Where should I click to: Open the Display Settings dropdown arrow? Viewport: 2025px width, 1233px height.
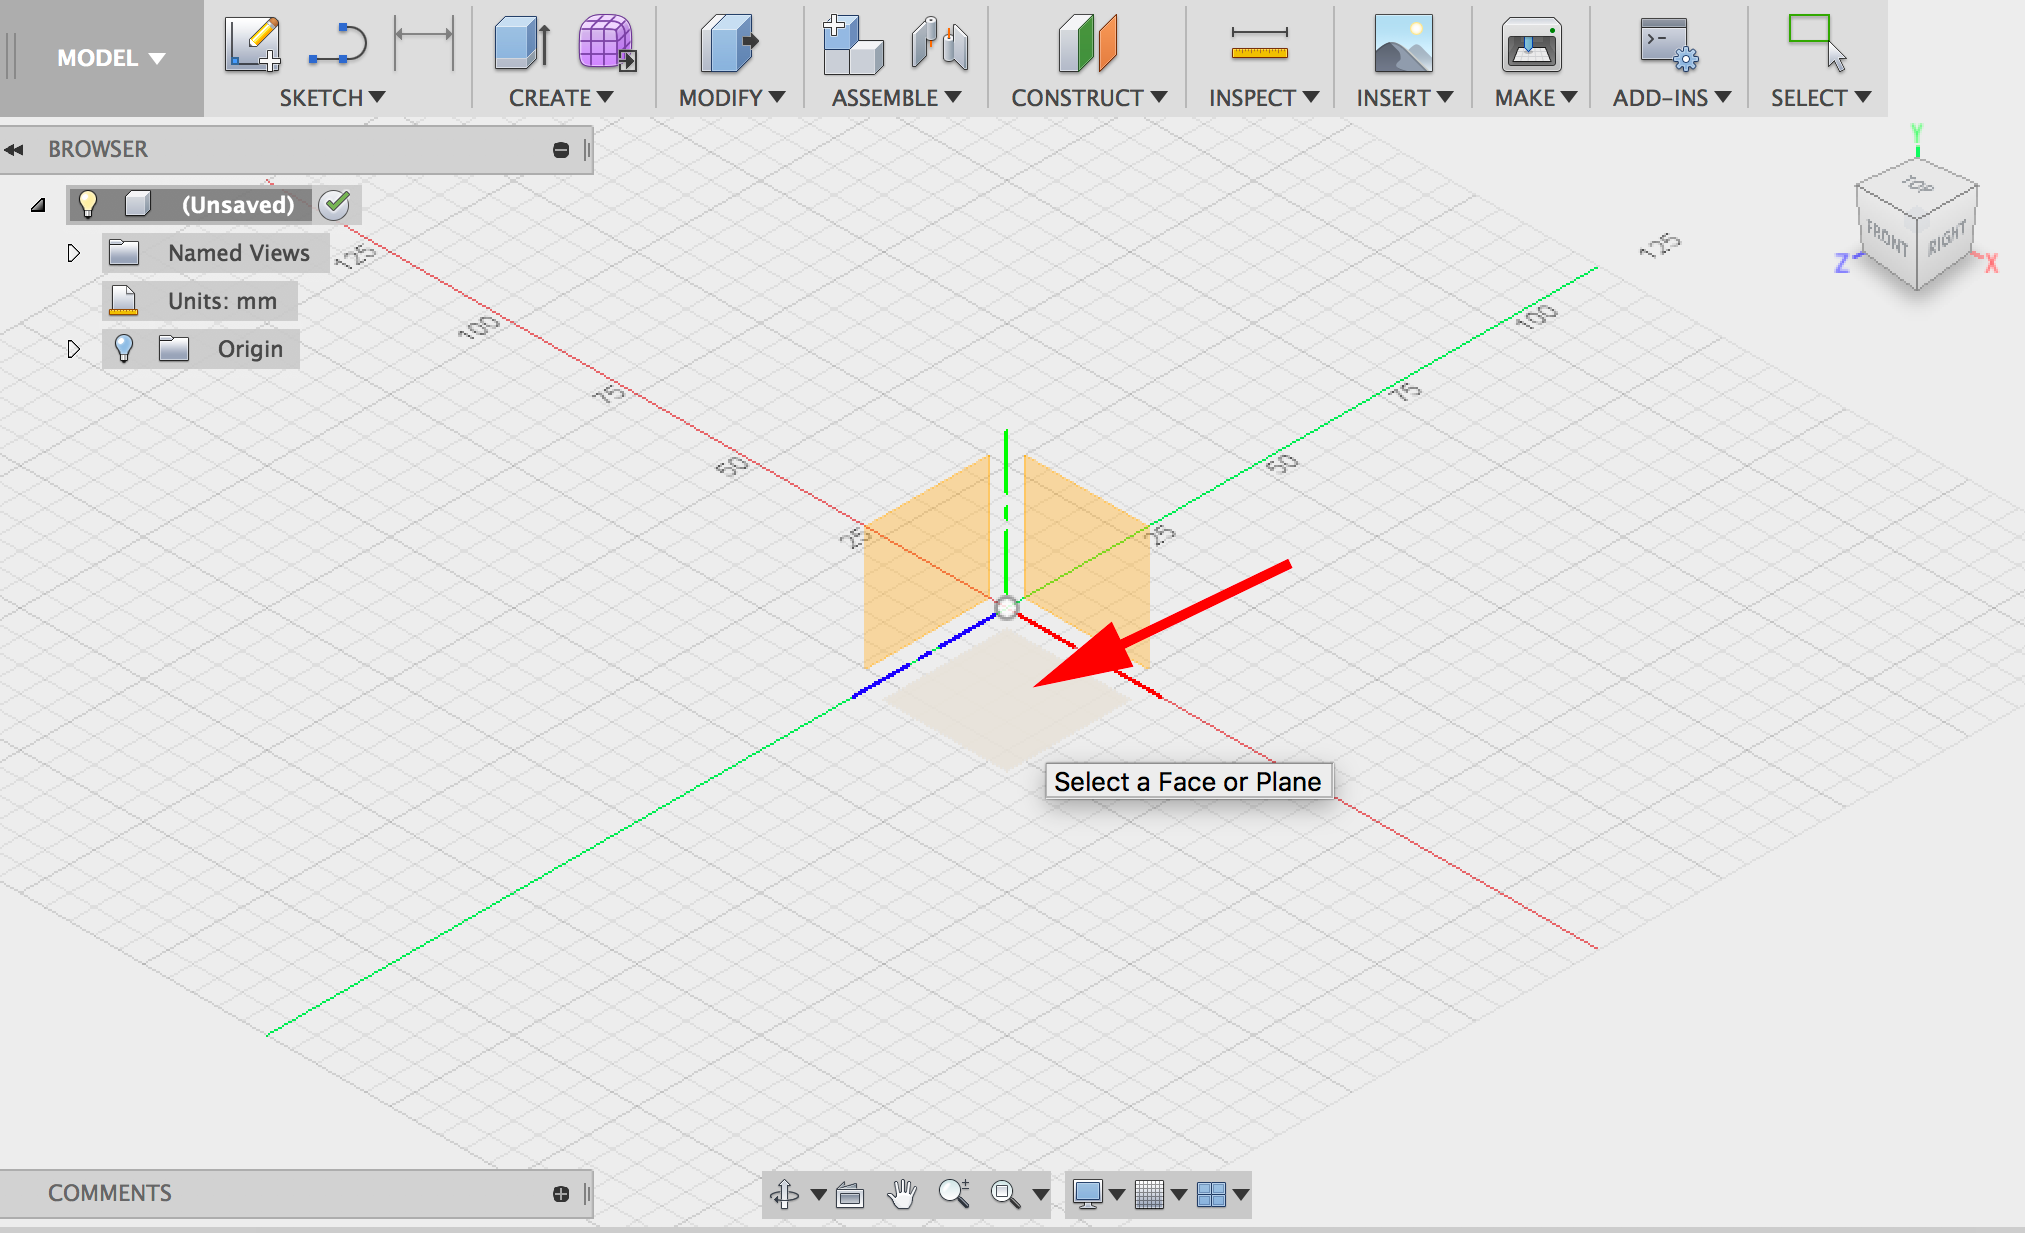pyautogui.click(x=1117, y=1194)
